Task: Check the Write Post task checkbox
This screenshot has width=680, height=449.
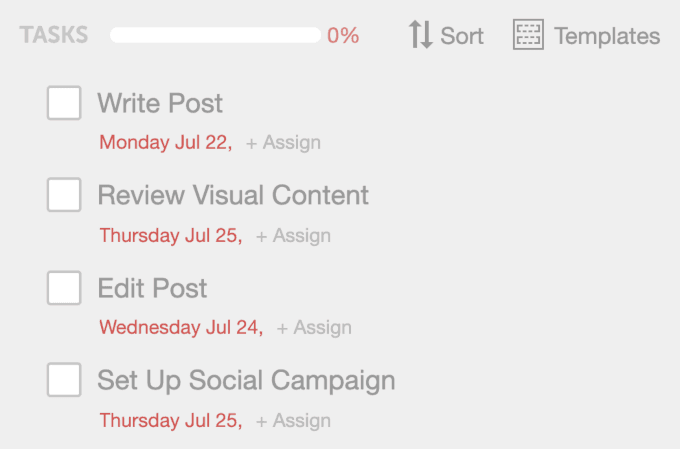Action: (x=64, y=103)
